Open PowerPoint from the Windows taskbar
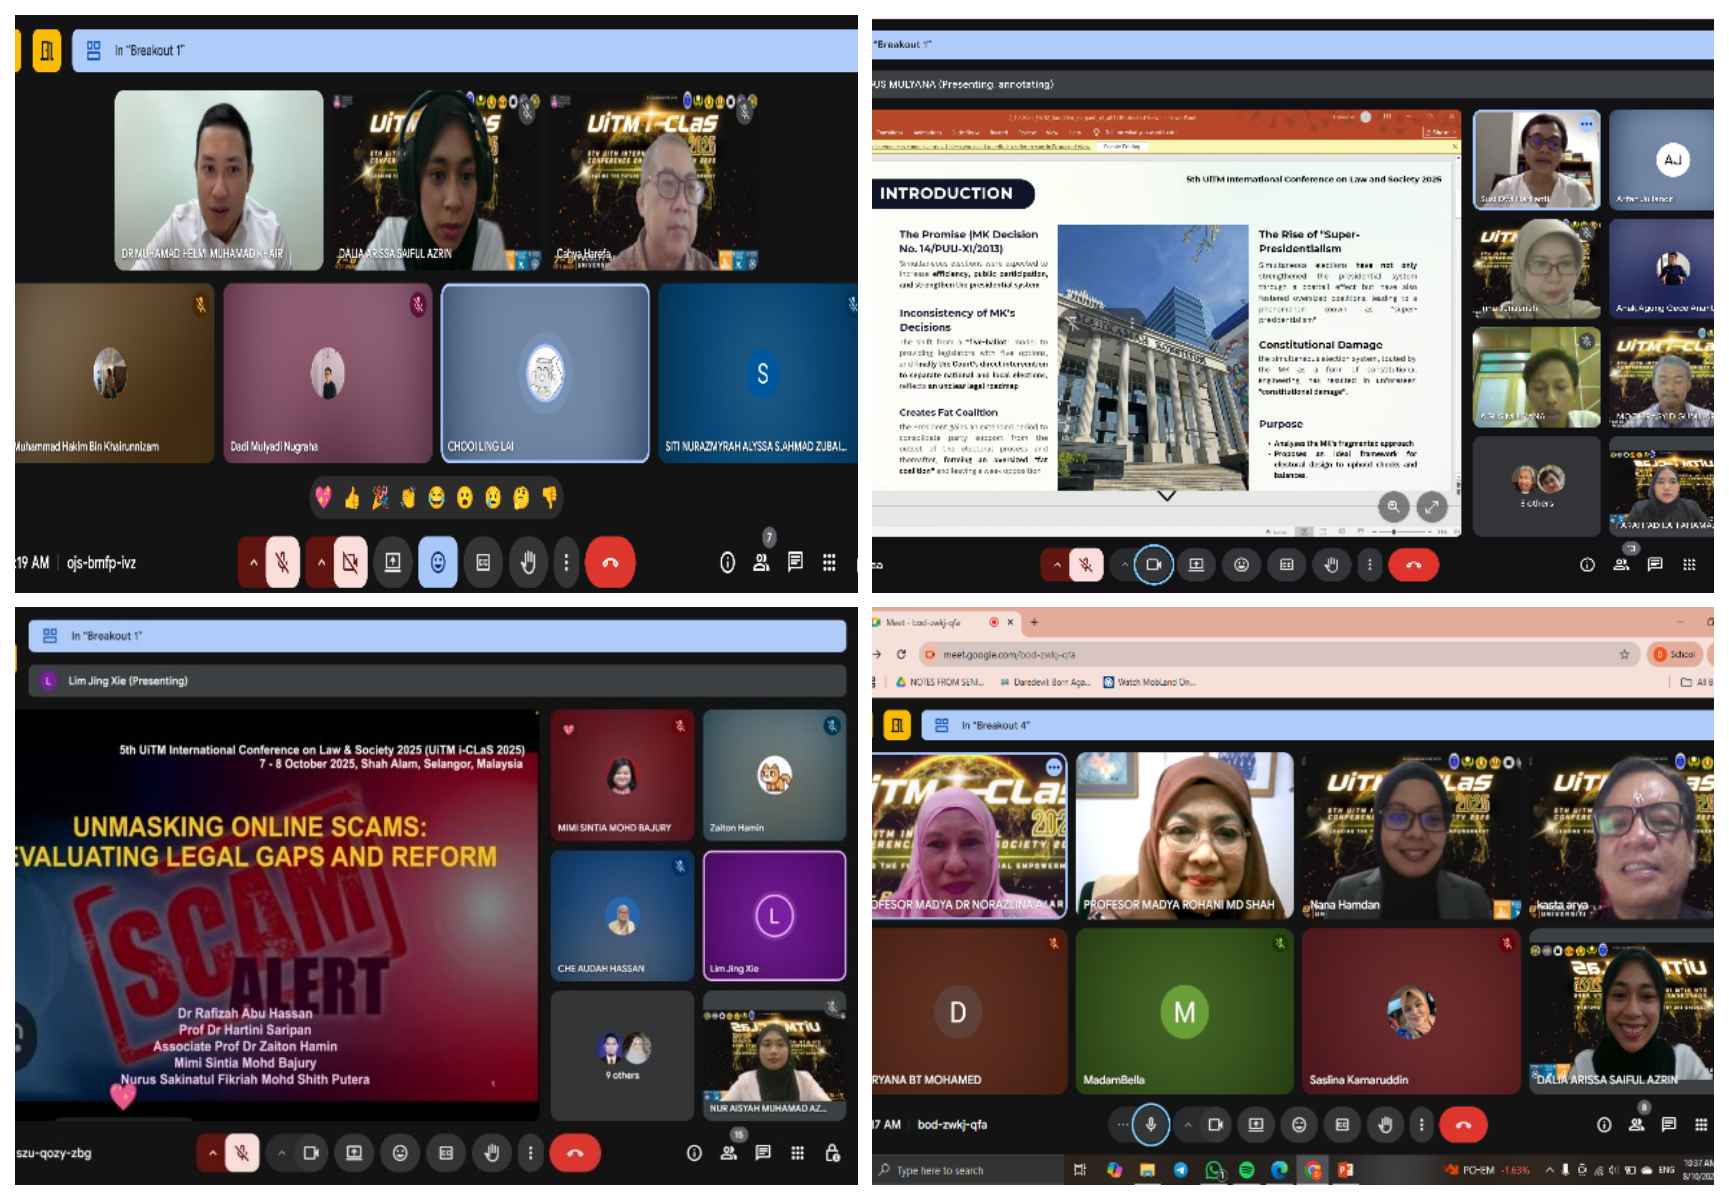The height and width of the screenshot is (1200, 1729). tap(1345, 1169)
